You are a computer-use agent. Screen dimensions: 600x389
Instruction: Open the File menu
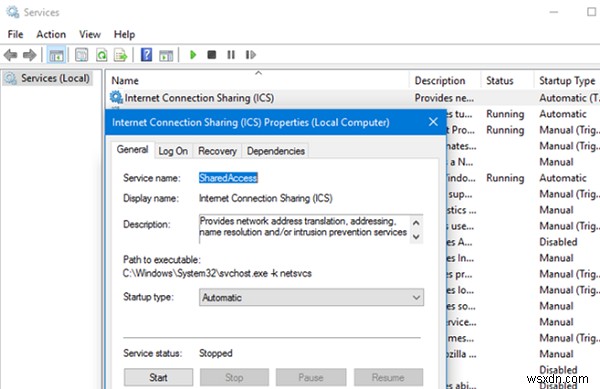(15, 34)
